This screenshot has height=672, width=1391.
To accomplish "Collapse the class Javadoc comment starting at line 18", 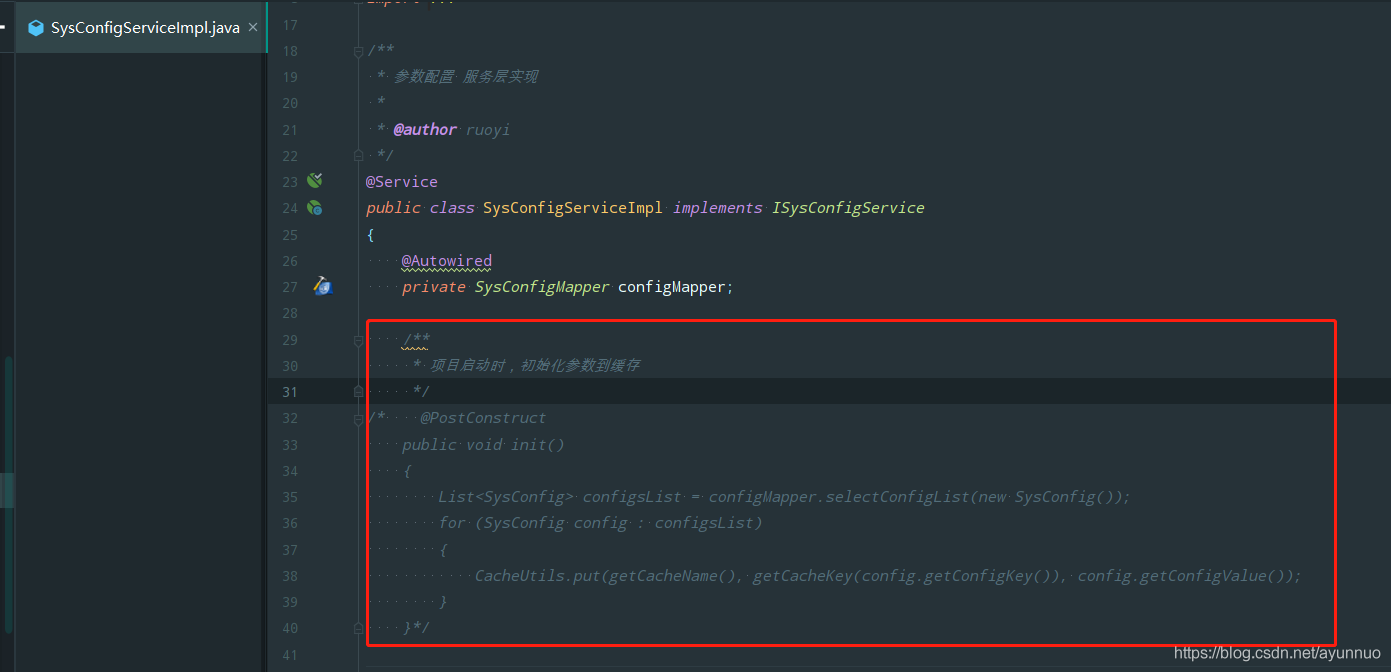I will 359,51.
